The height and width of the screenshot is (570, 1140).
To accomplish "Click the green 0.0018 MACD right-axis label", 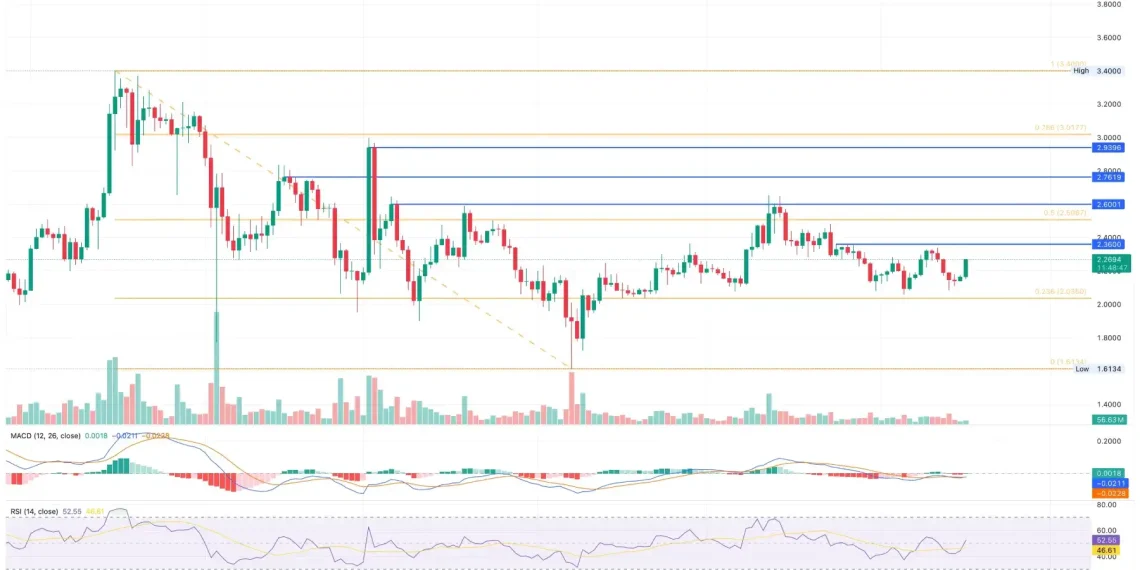I will (x=1110, y=473).
